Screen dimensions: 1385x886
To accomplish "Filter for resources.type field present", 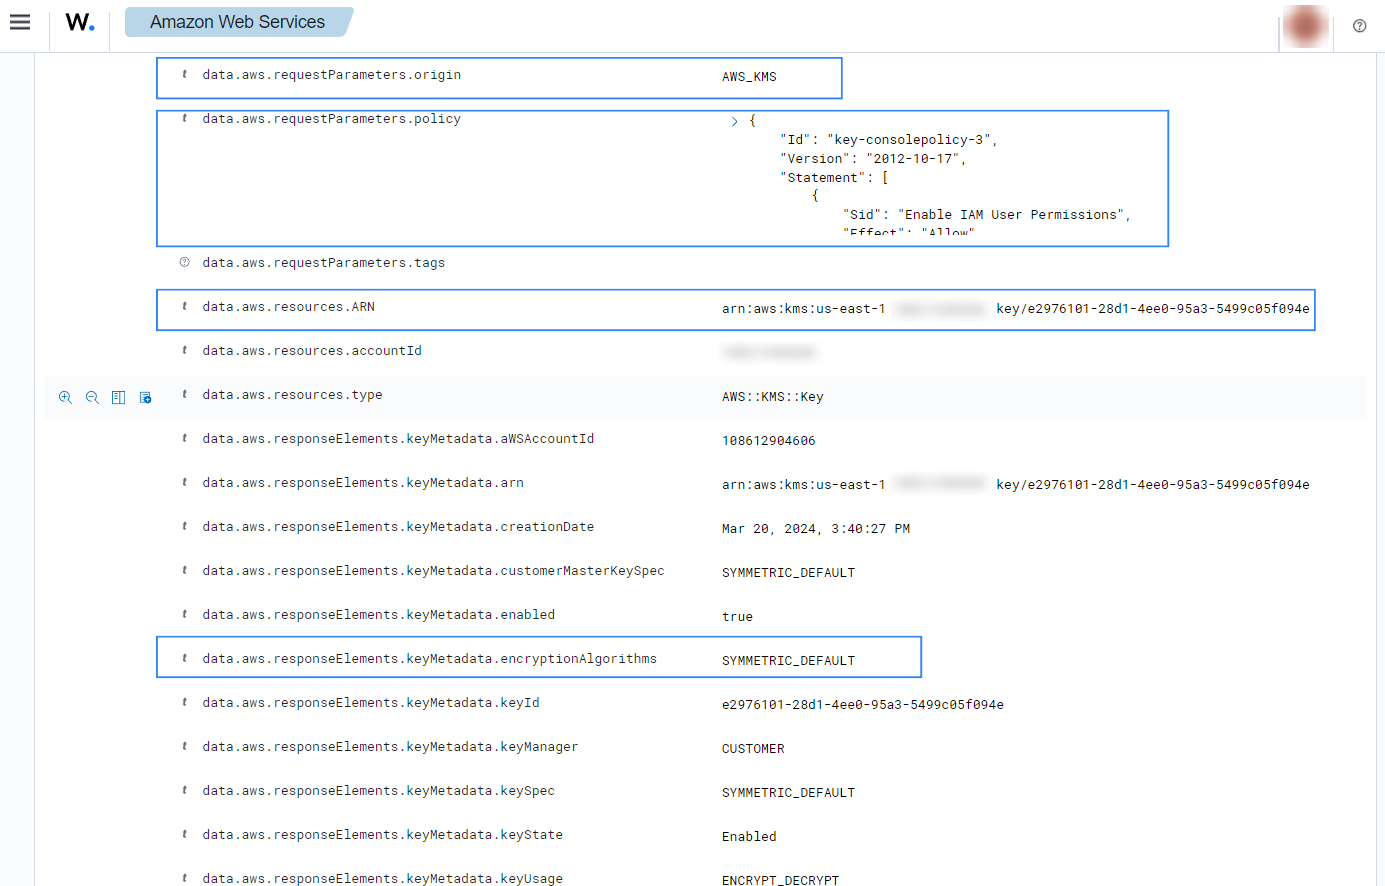I will 145,397.
